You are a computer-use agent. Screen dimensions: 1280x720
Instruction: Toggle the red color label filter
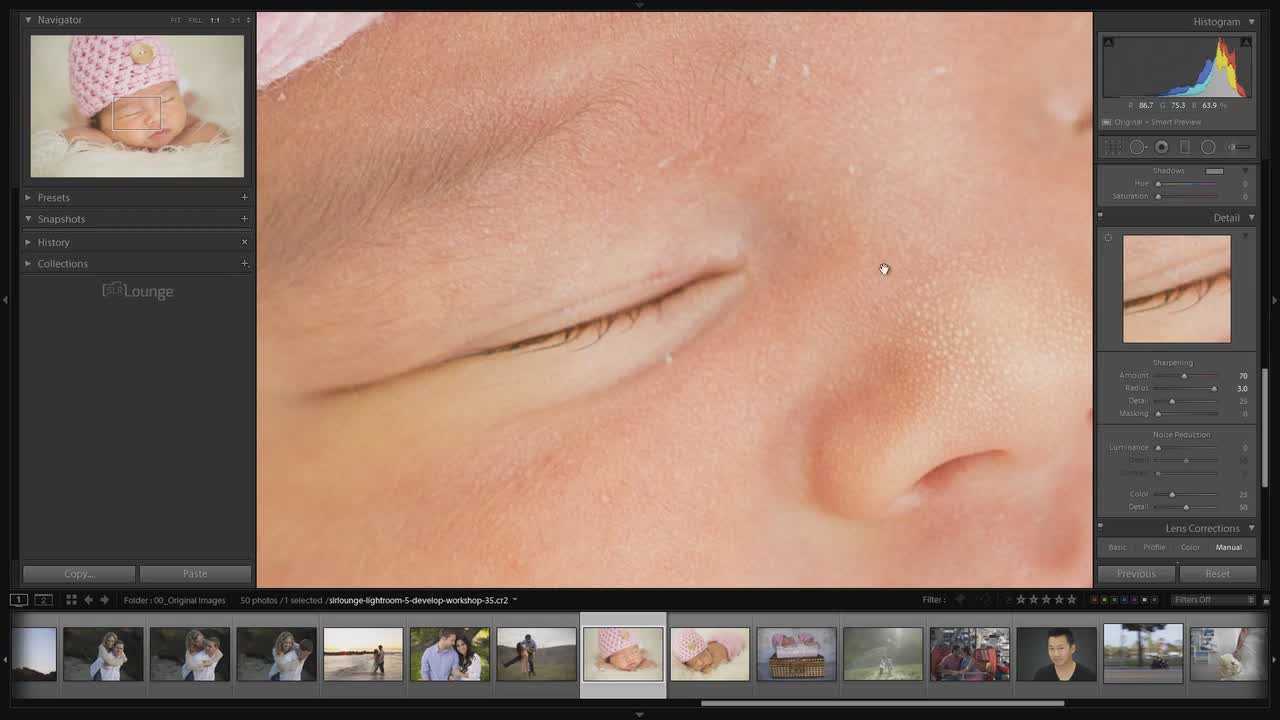click(x=1094, y=600)
